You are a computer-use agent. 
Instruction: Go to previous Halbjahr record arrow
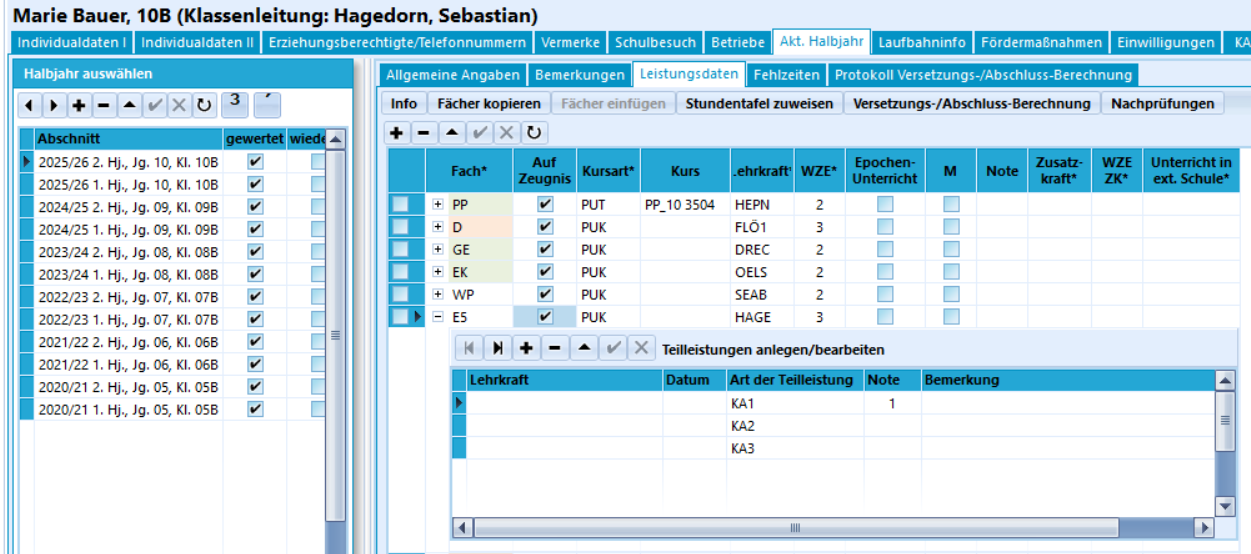coord(29,105)
